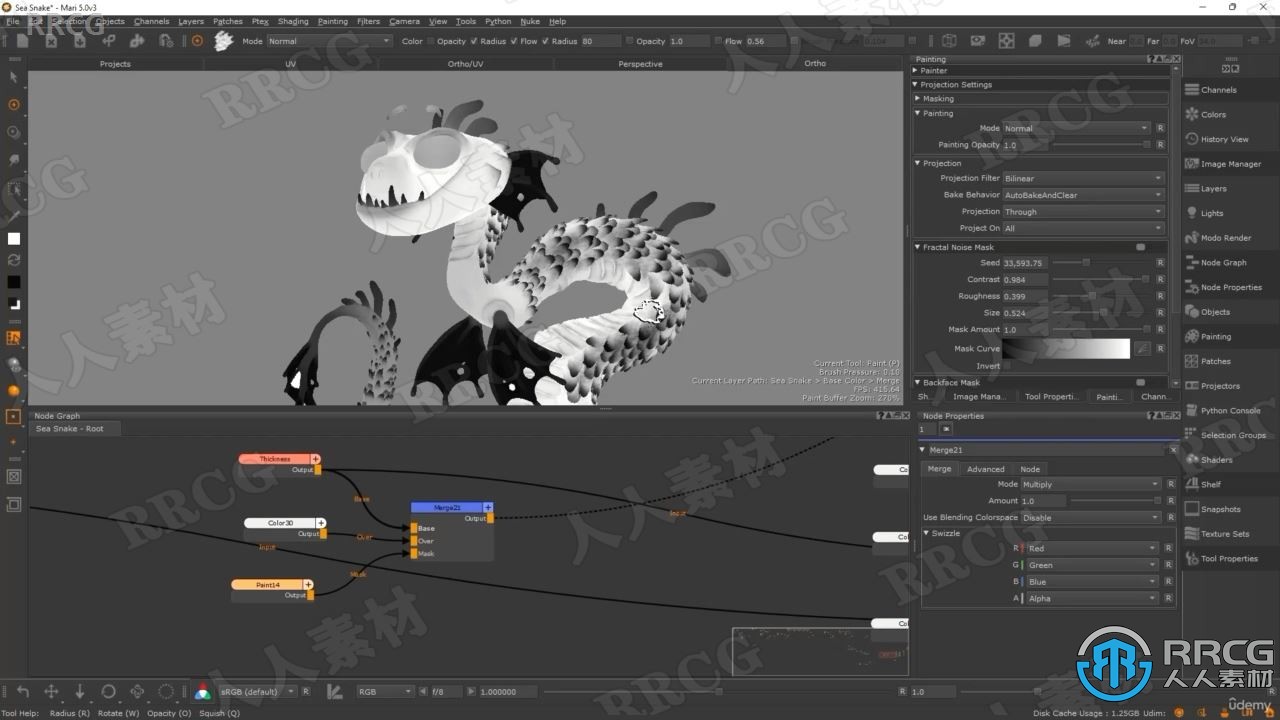This screenshot has width=1280, height=720.
Task: Reset Seed value with R button
Action: (1160, 263)
